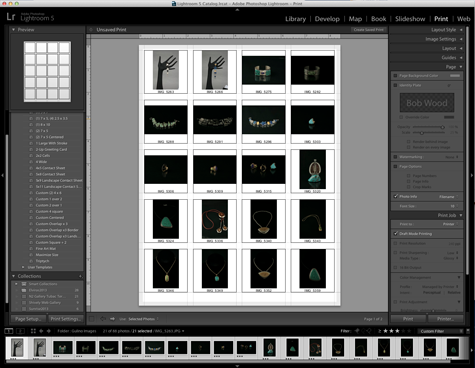Image resolution: width=475 pixels, height=368 pixels.
Task: Open the Library module
Action: [x=295, y=19]
